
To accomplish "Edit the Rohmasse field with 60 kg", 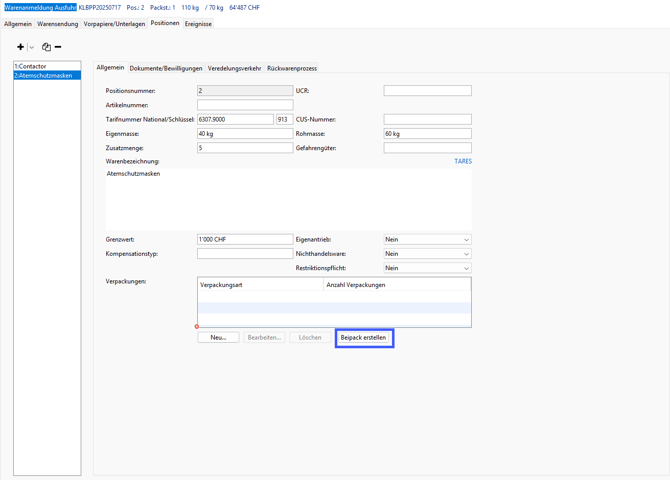I will 427,134.
